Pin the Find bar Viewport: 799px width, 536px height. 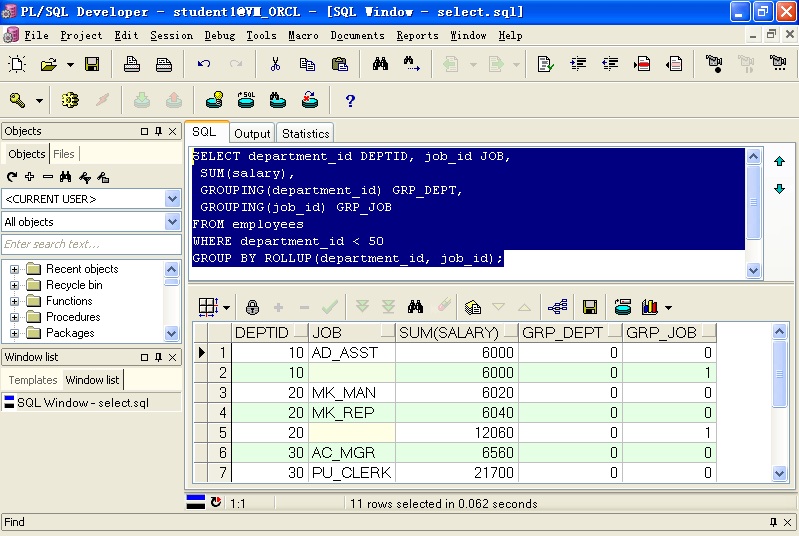(x=774, y=522)
